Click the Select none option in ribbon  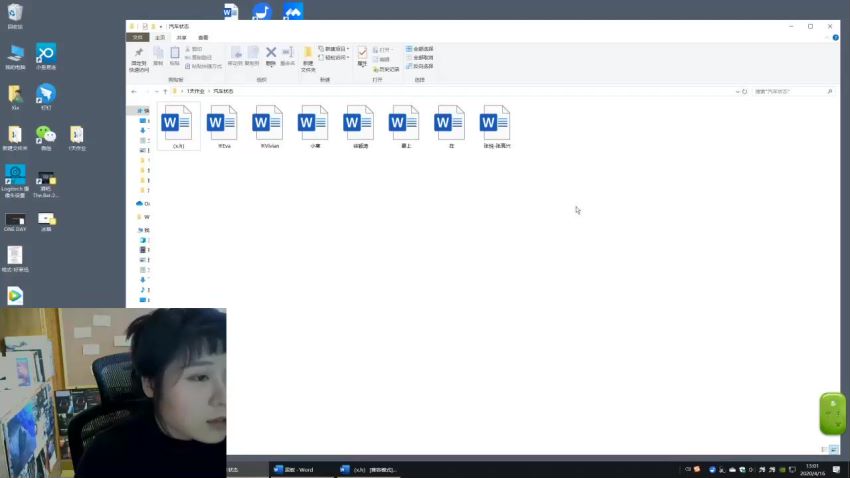[x=420, y=57]
